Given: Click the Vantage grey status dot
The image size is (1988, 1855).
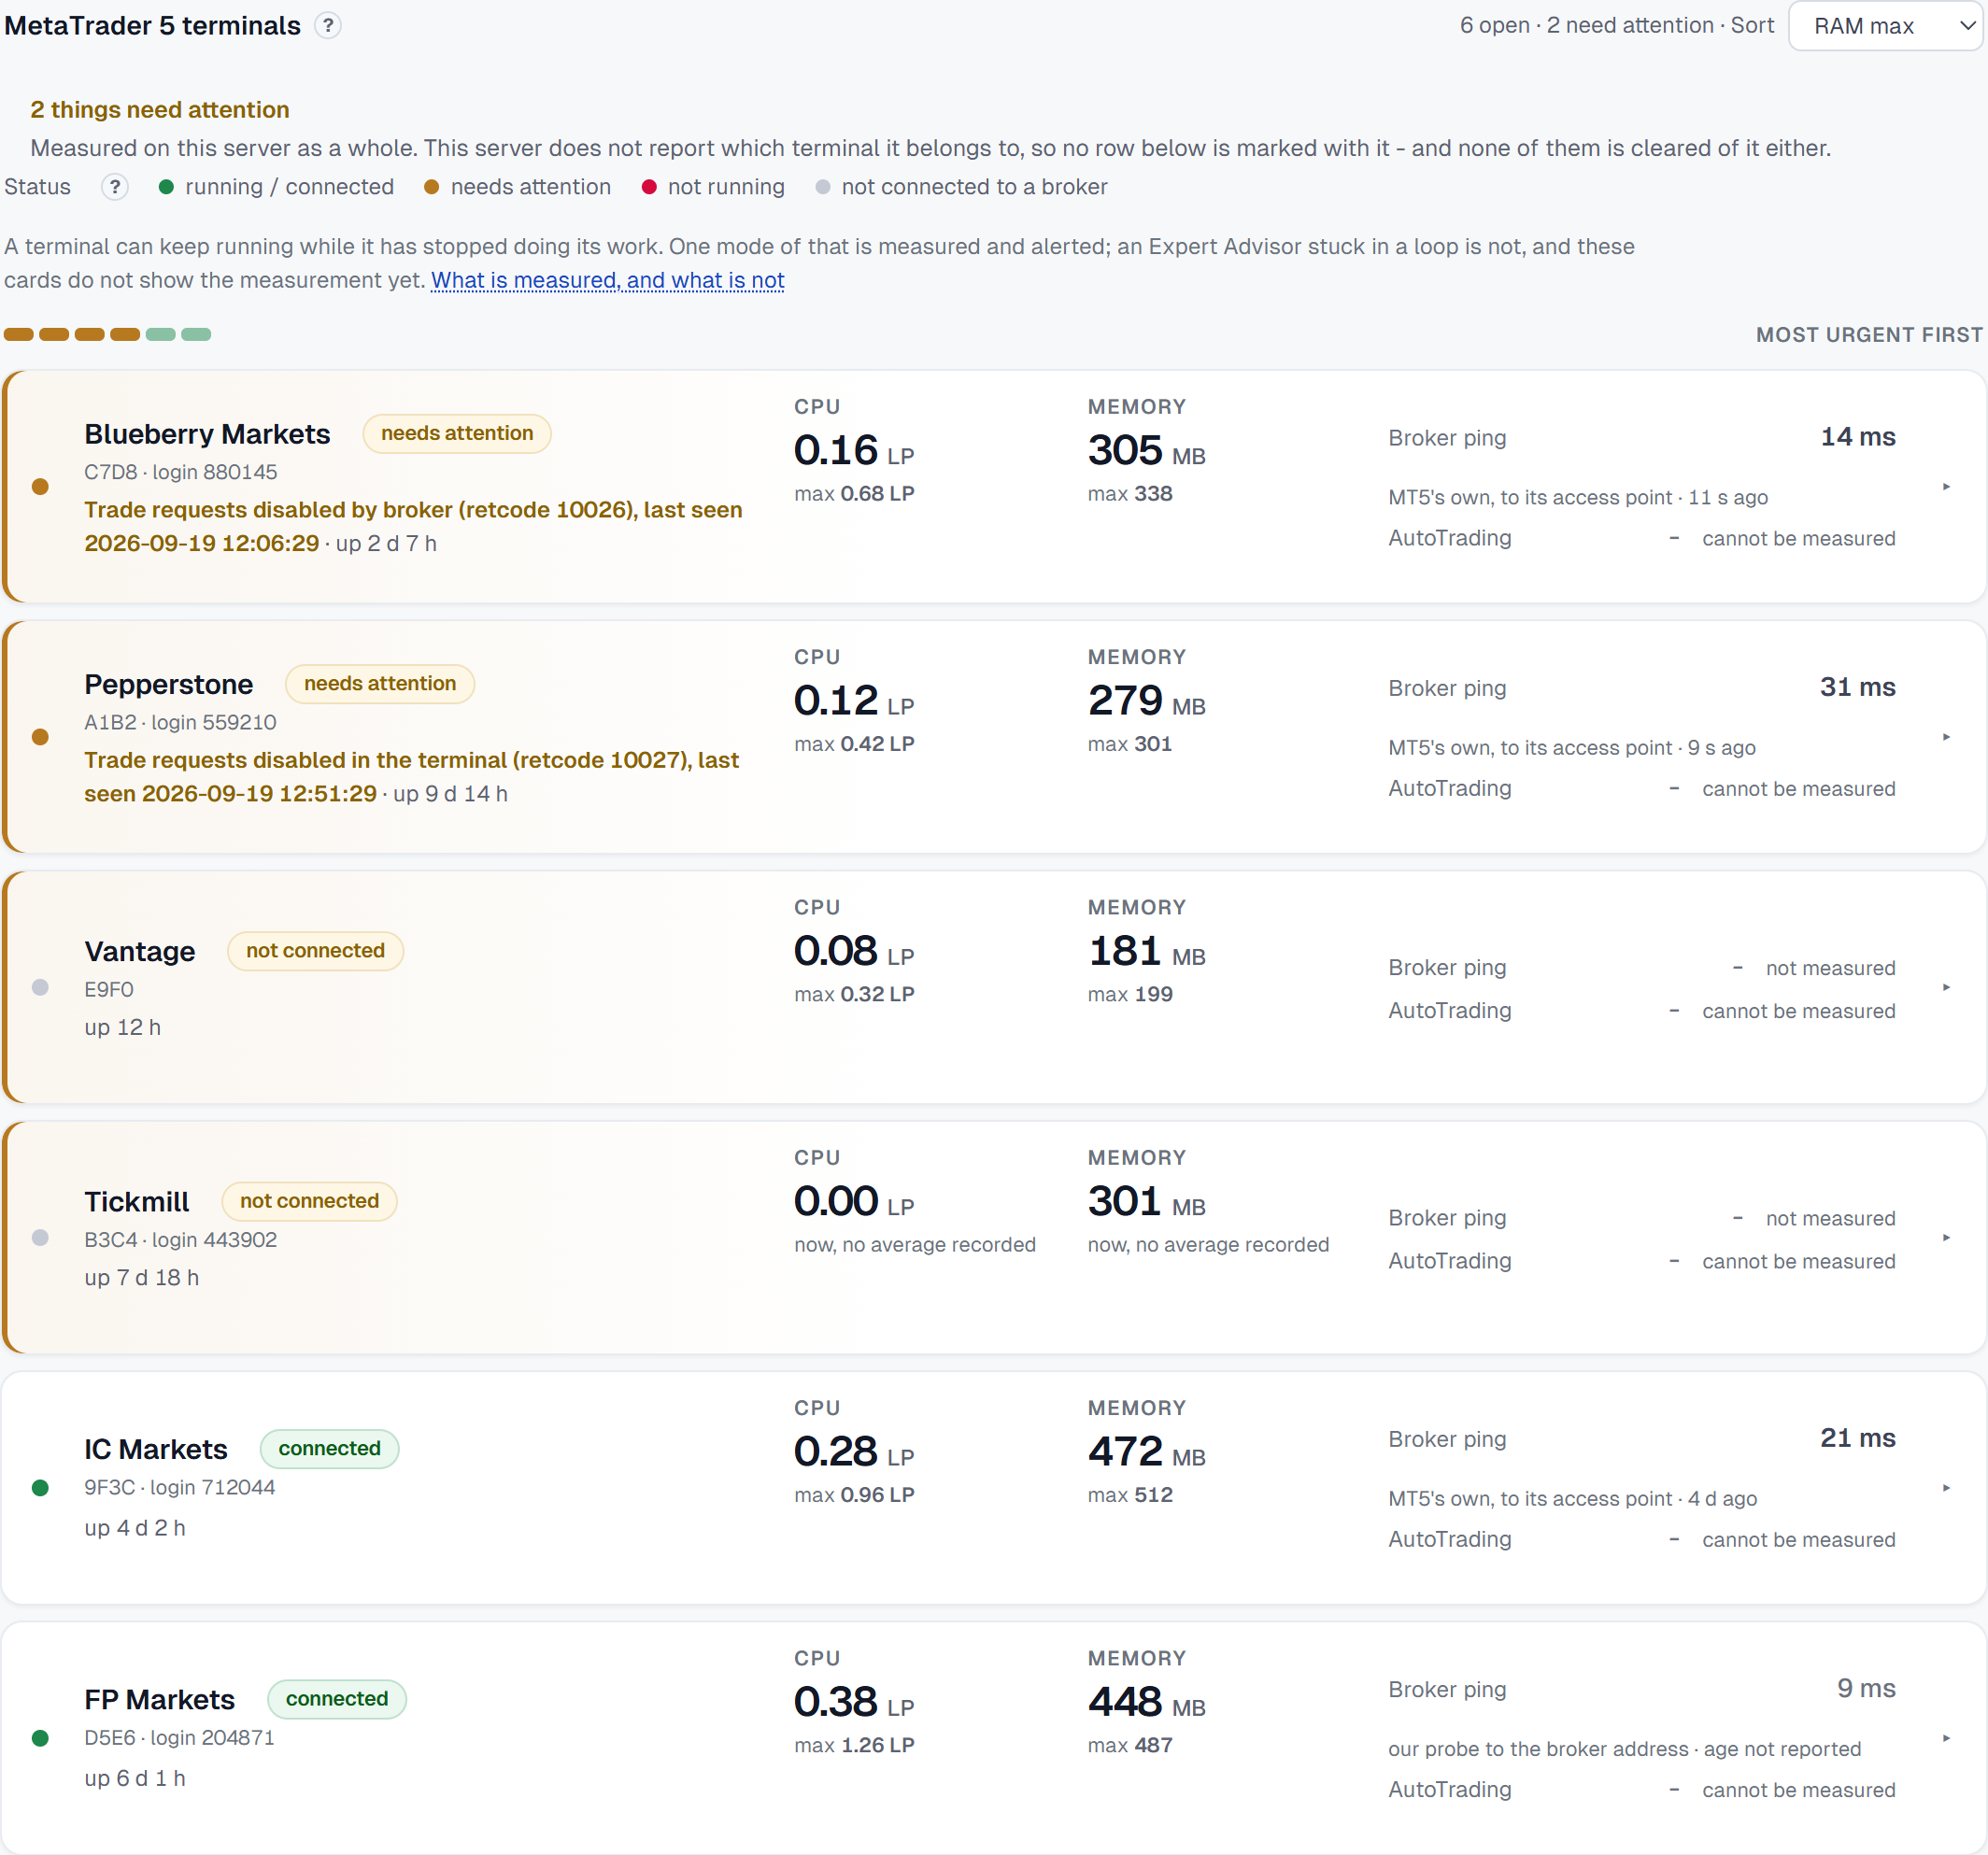Looking at the screenshot, I should point(40,987).
